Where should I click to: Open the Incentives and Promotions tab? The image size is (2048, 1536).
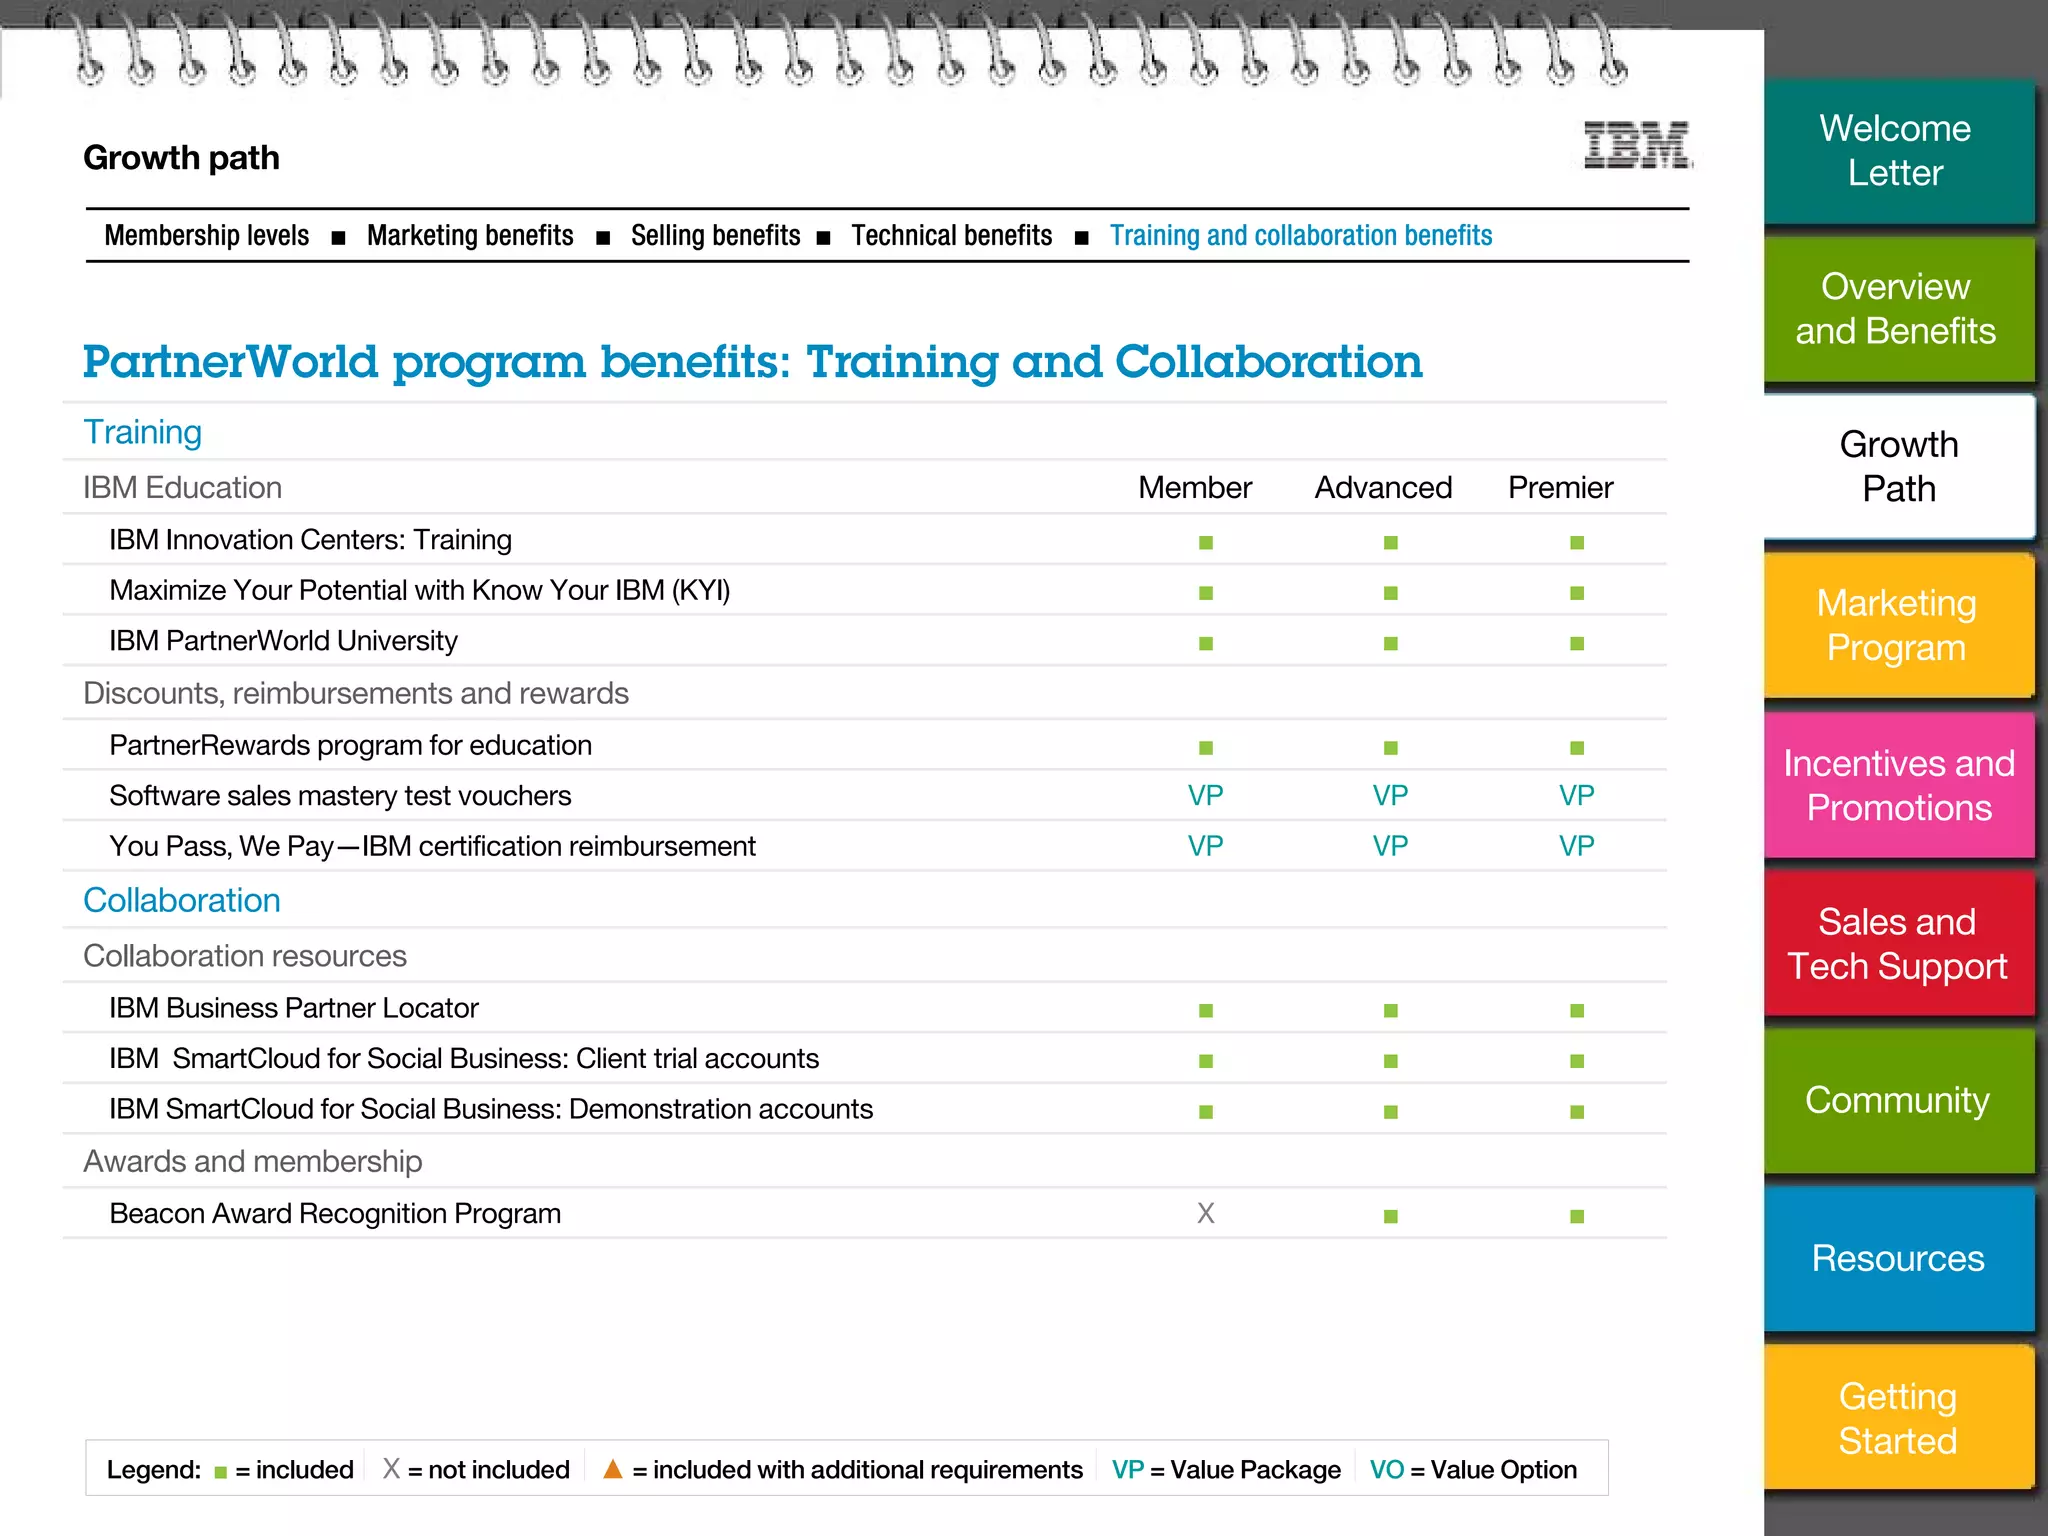pos(1898,785)
